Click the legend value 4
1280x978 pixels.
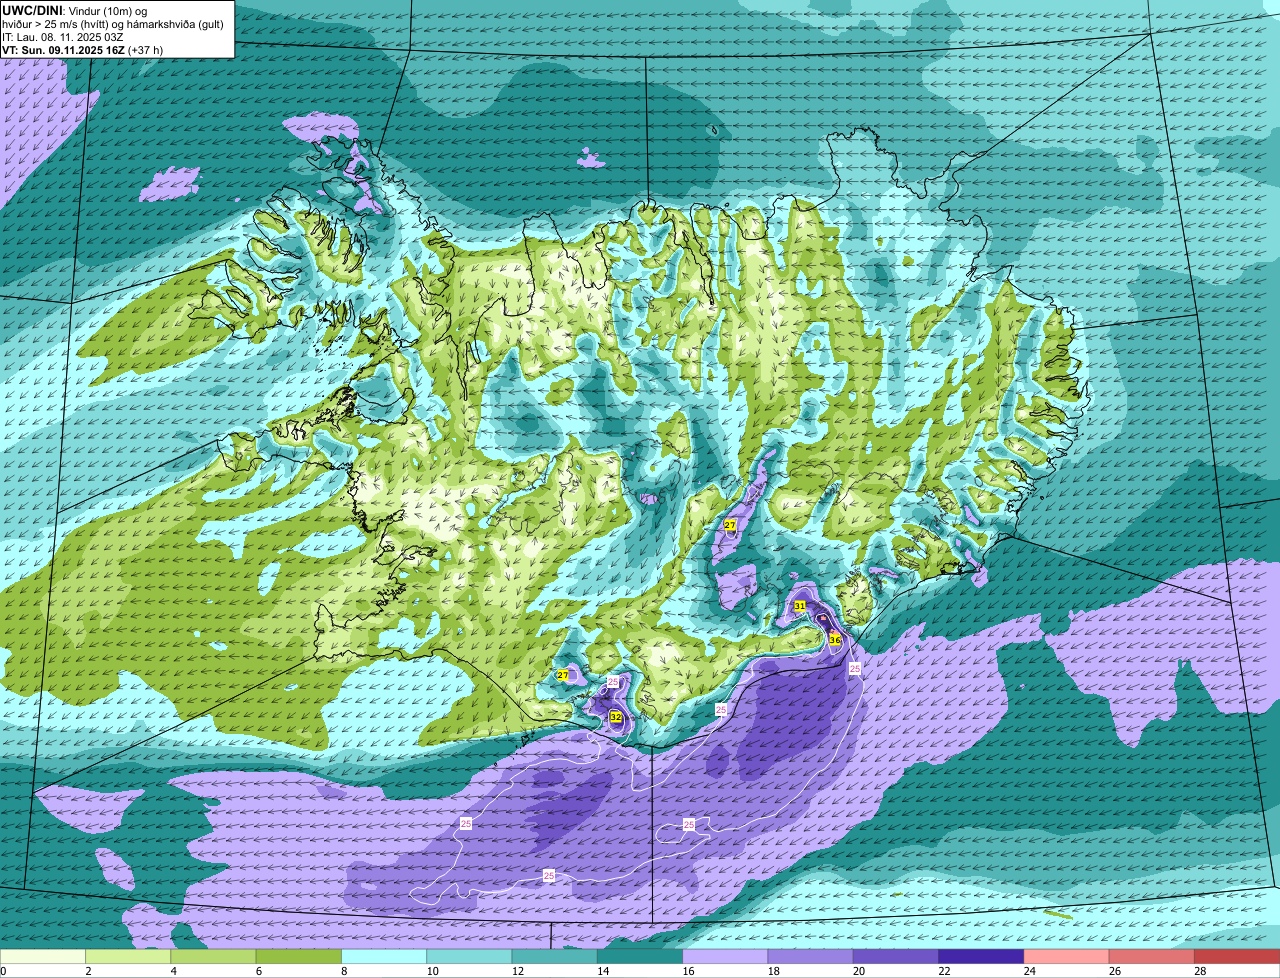click(173, 971)
